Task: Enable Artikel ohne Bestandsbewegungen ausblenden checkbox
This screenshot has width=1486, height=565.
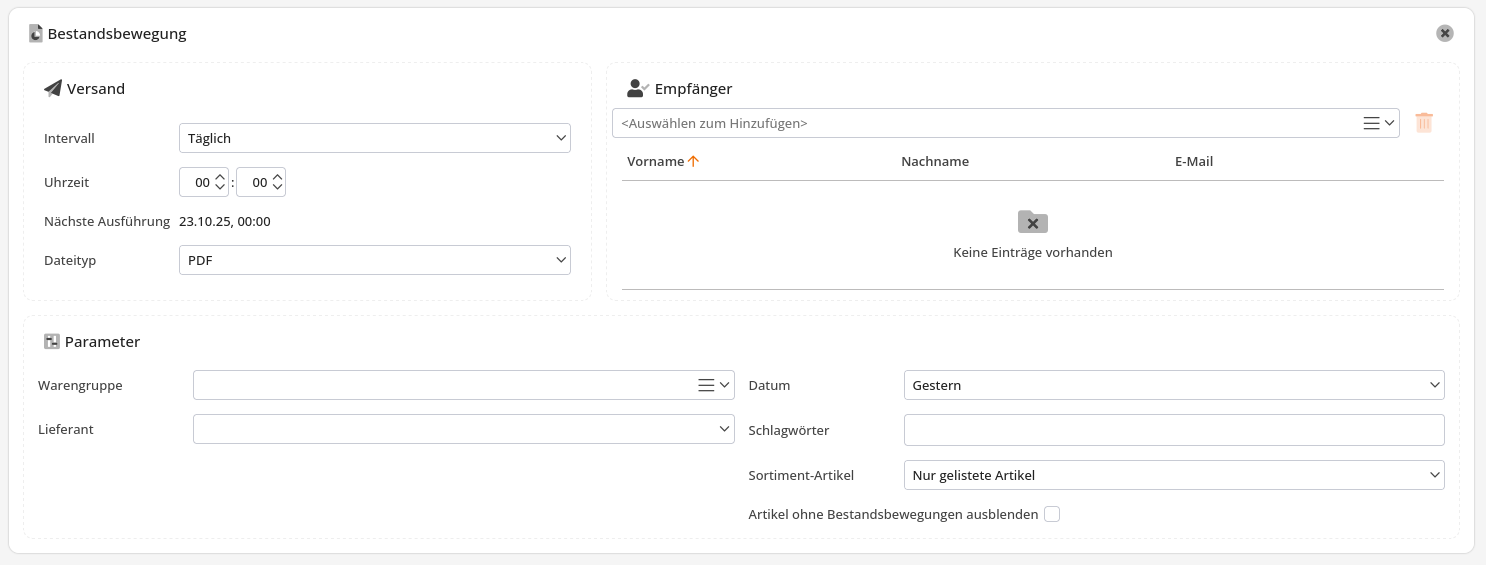Action: (1051, 514)
